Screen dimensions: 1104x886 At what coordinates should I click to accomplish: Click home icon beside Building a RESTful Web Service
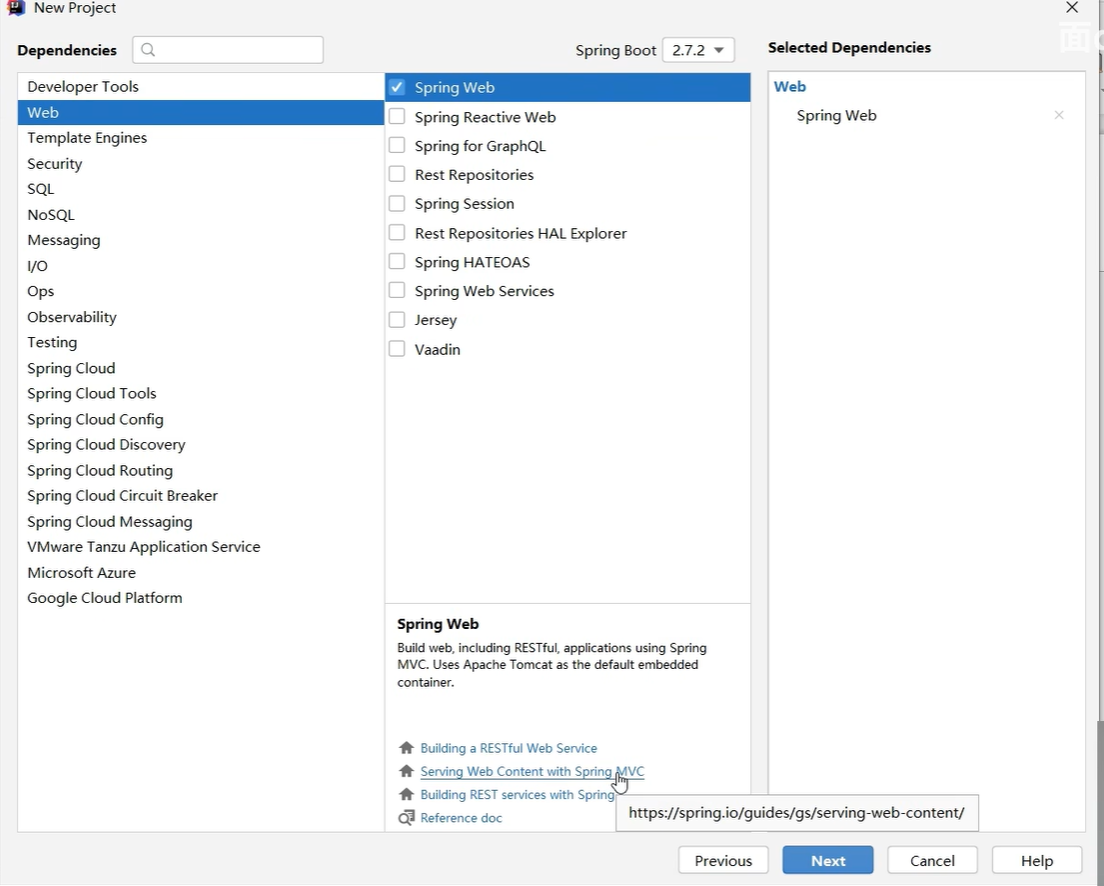click(x=406, y=748)
